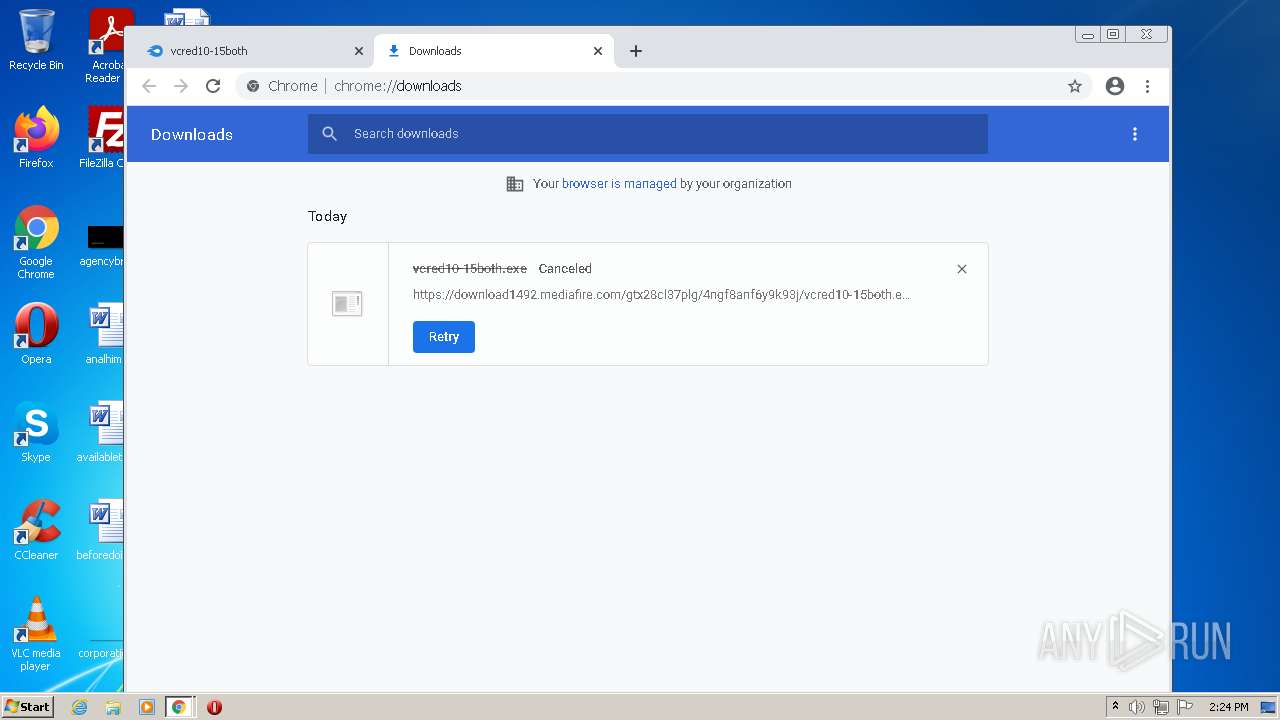Open the Acrobat Reader desktop shortcut

[106, 46]
